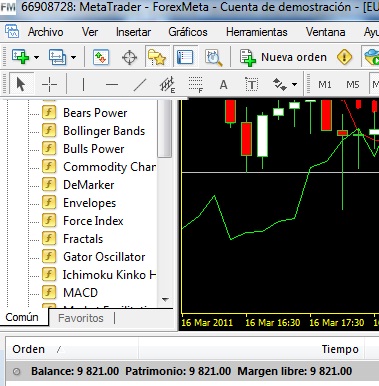Click the navigator scrollbar down arrow
This screenshot has width=379, height=386.
[165, 300]
